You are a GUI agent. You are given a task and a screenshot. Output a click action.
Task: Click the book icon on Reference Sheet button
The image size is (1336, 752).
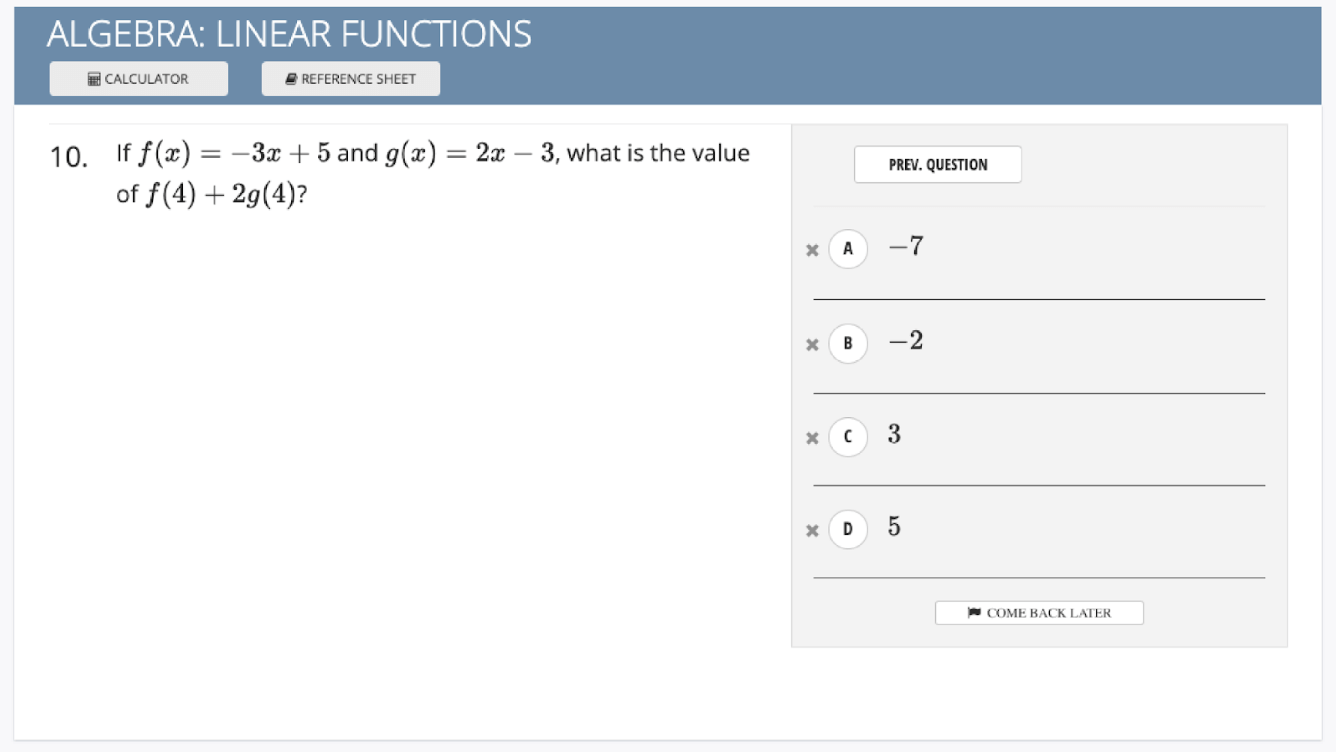point(291,78)
